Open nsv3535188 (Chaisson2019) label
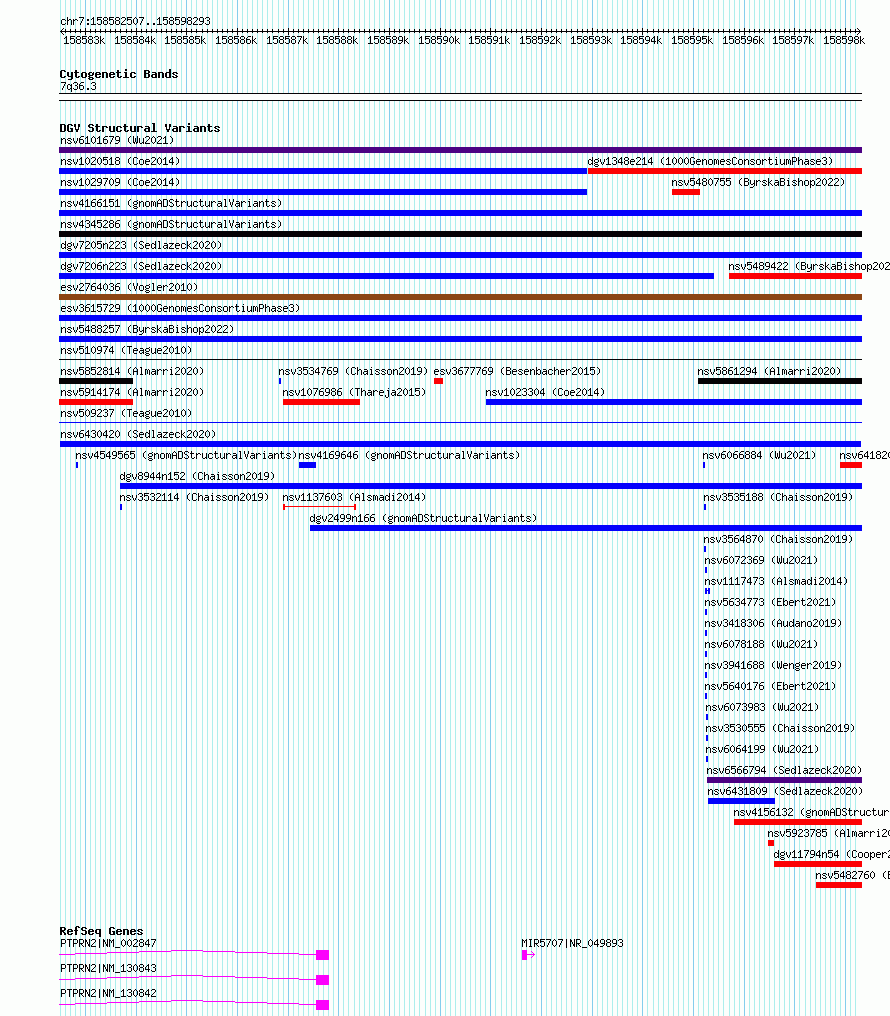Viewport: 890px width, 1016px height. (779, 498)
